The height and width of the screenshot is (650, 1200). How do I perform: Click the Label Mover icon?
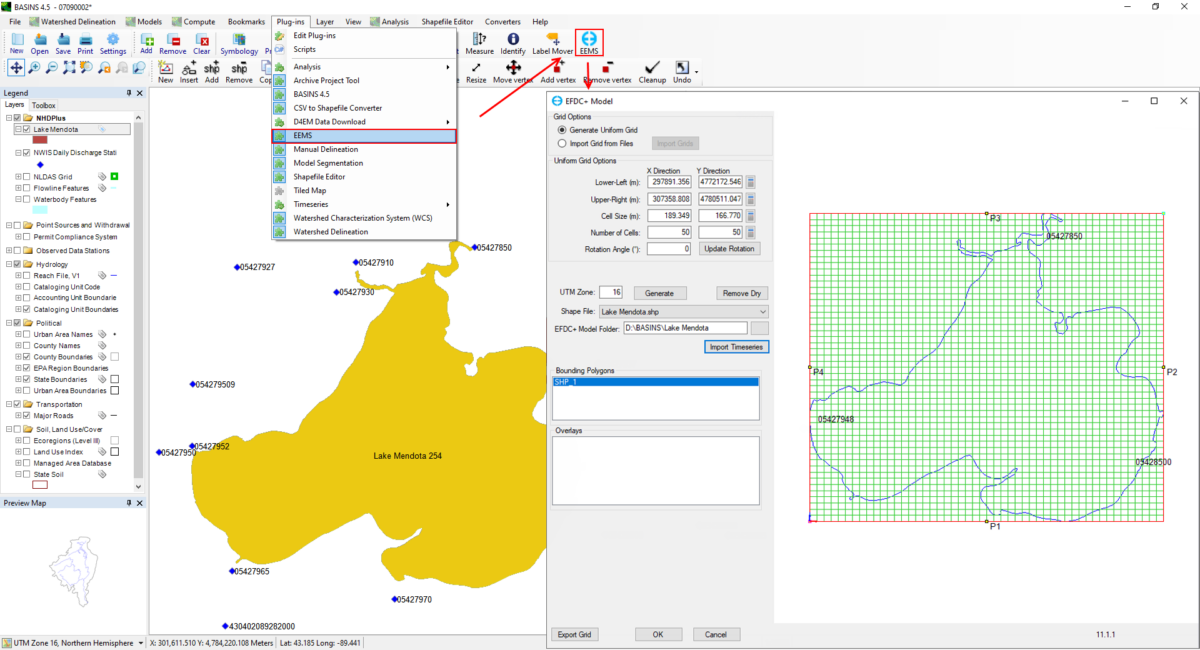(552, 40)
